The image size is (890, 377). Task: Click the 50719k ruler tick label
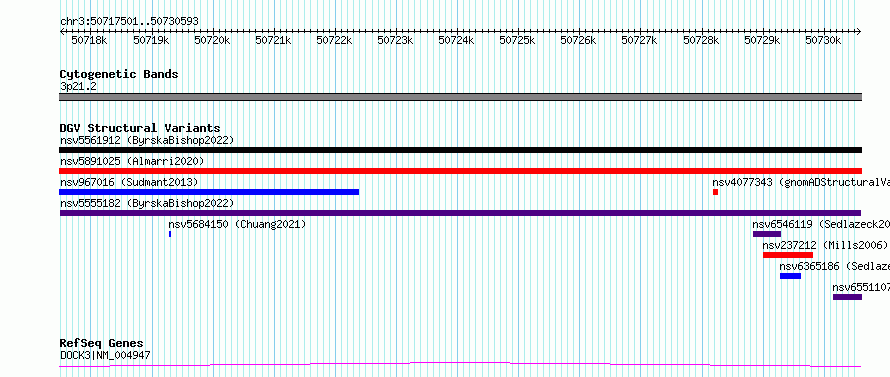click(x=151, y=40)
